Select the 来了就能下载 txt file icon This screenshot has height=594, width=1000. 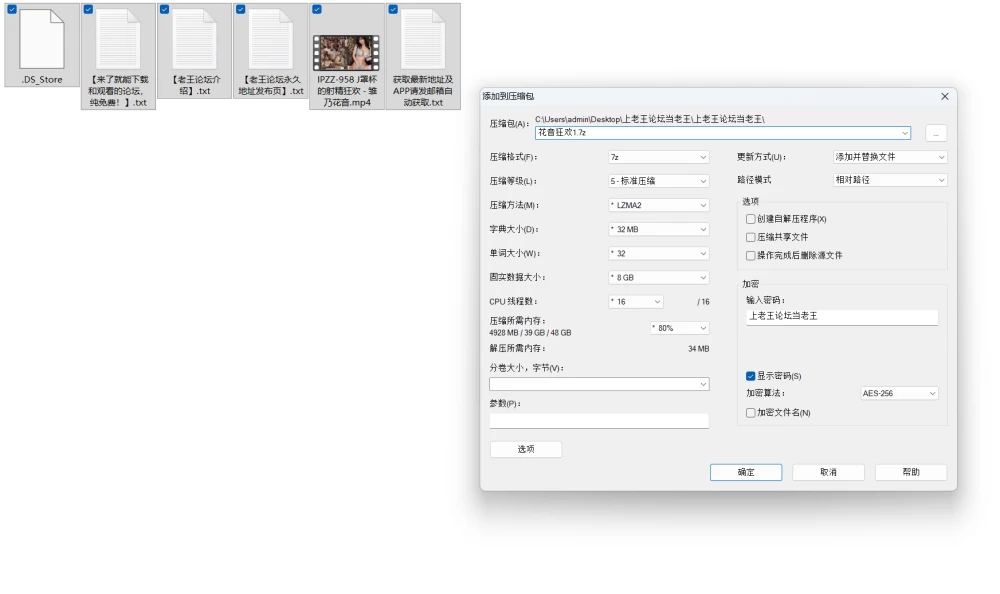118,40
